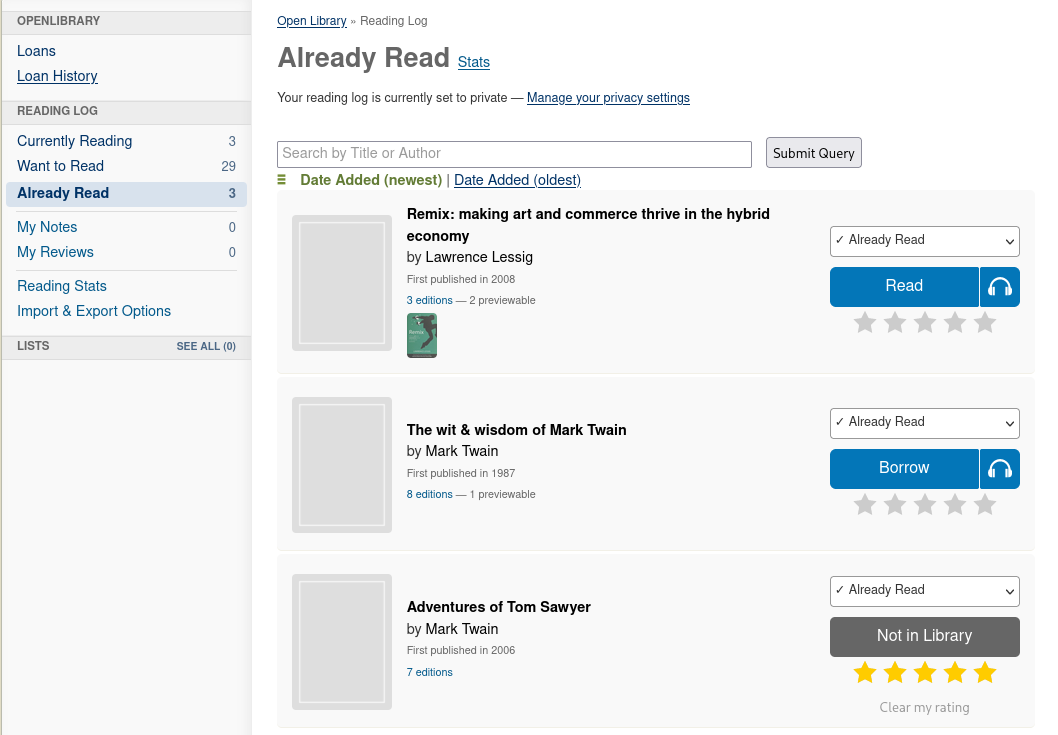Open Remix reading status dropdown
The height and width of the screenshot is (735, 1058).
(924, 241)
